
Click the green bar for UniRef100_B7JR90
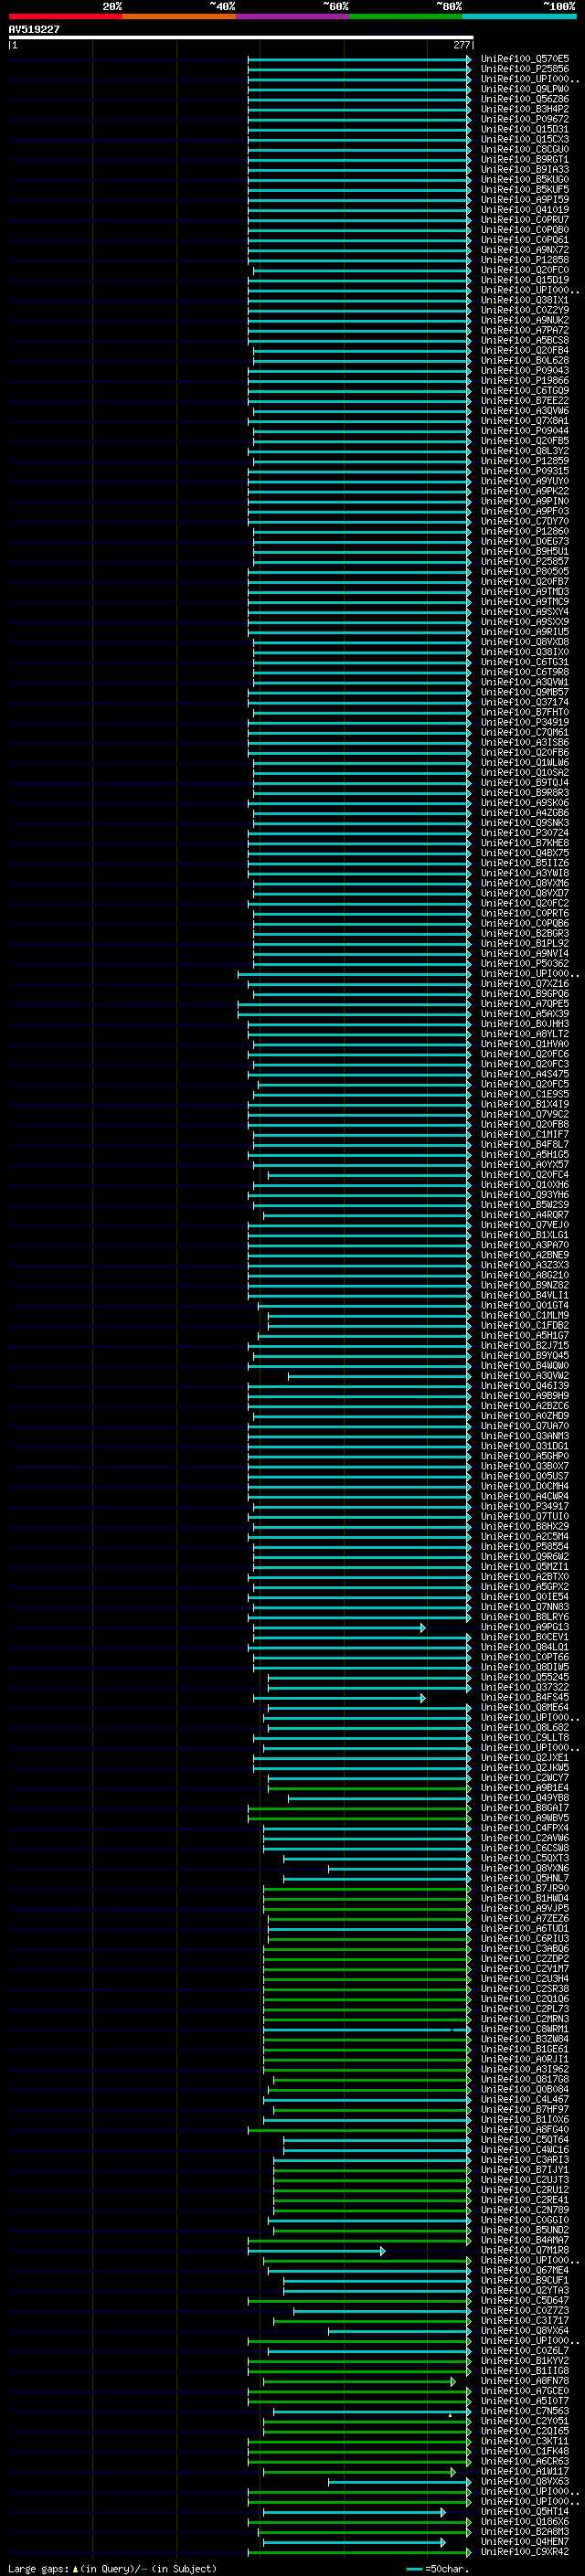click(367, 1889)
